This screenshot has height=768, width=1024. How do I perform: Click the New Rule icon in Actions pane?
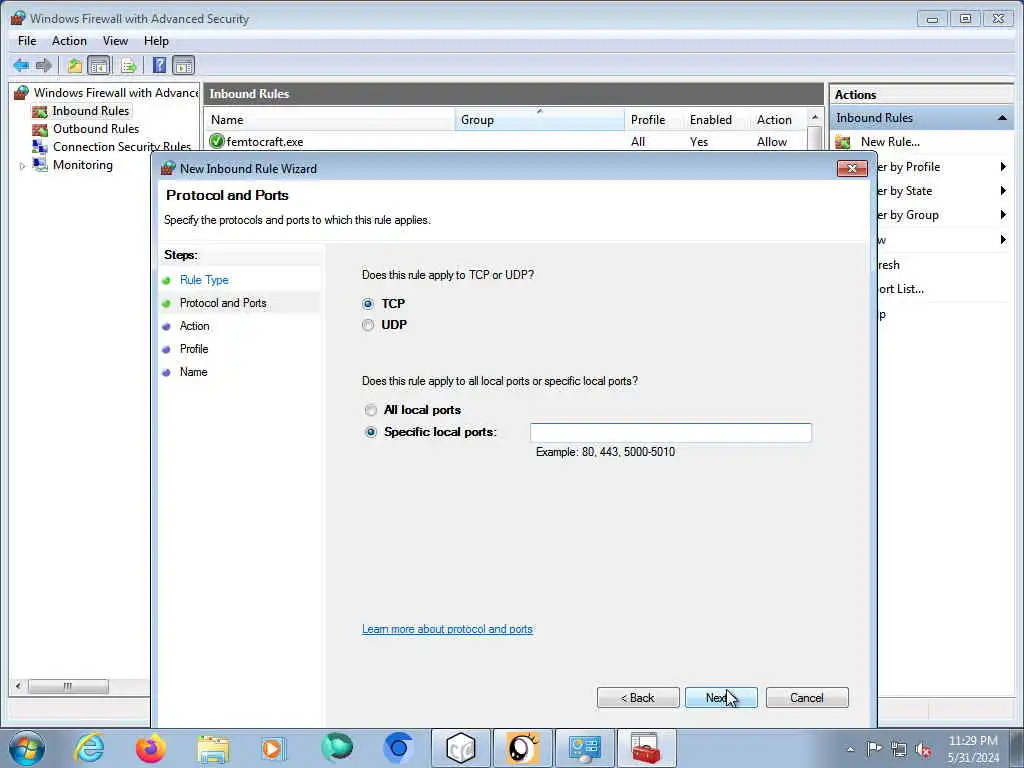843,142
